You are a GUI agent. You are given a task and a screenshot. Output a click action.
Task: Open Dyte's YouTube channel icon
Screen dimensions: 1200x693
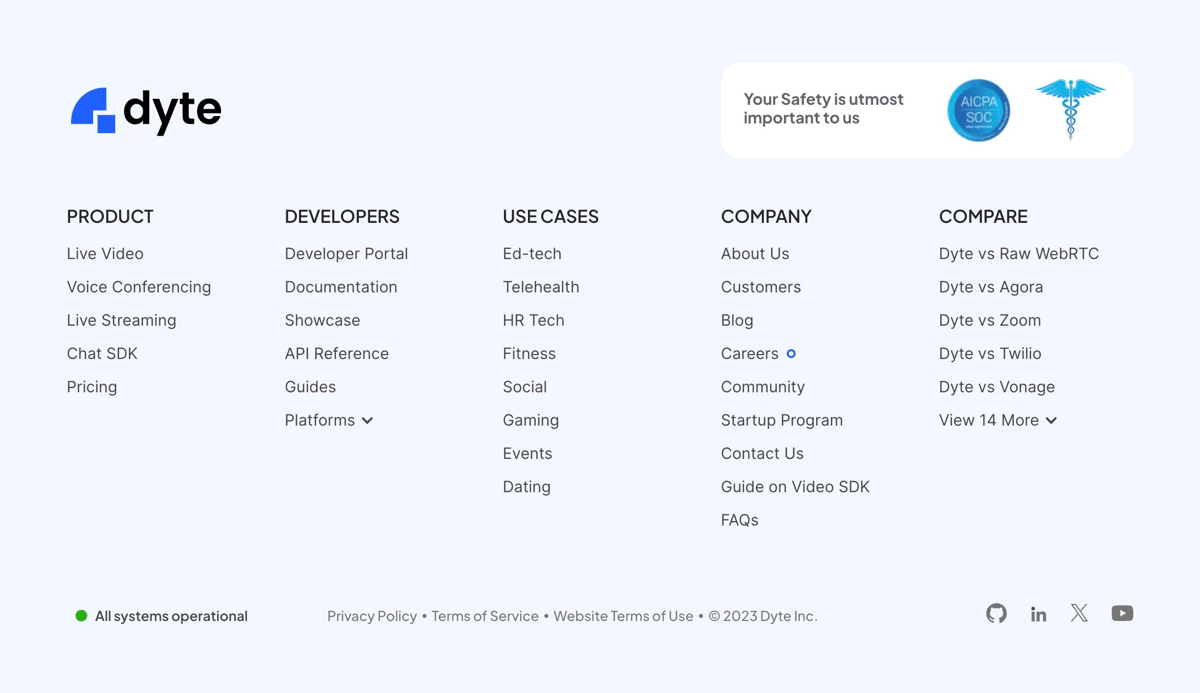(1122, 613)
